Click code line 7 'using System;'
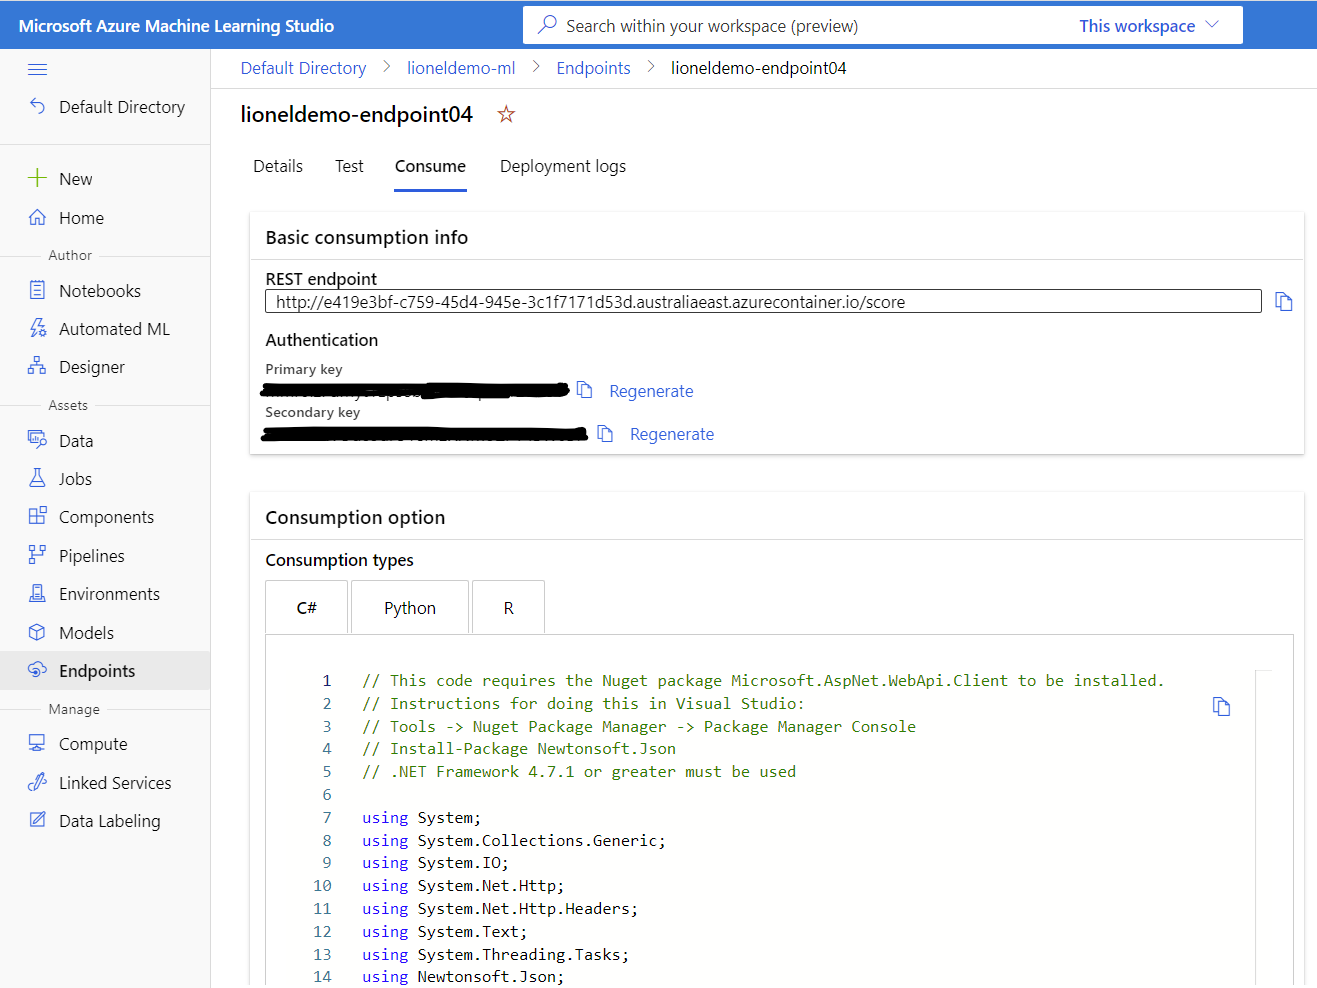 pyautogui.click(x=421, y=818)
